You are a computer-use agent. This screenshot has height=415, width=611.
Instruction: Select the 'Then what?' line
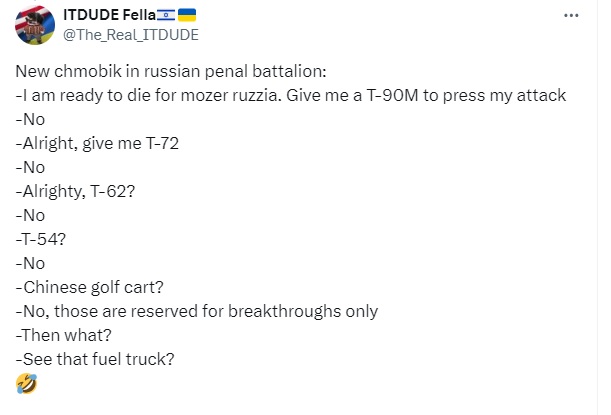(64, 335)
